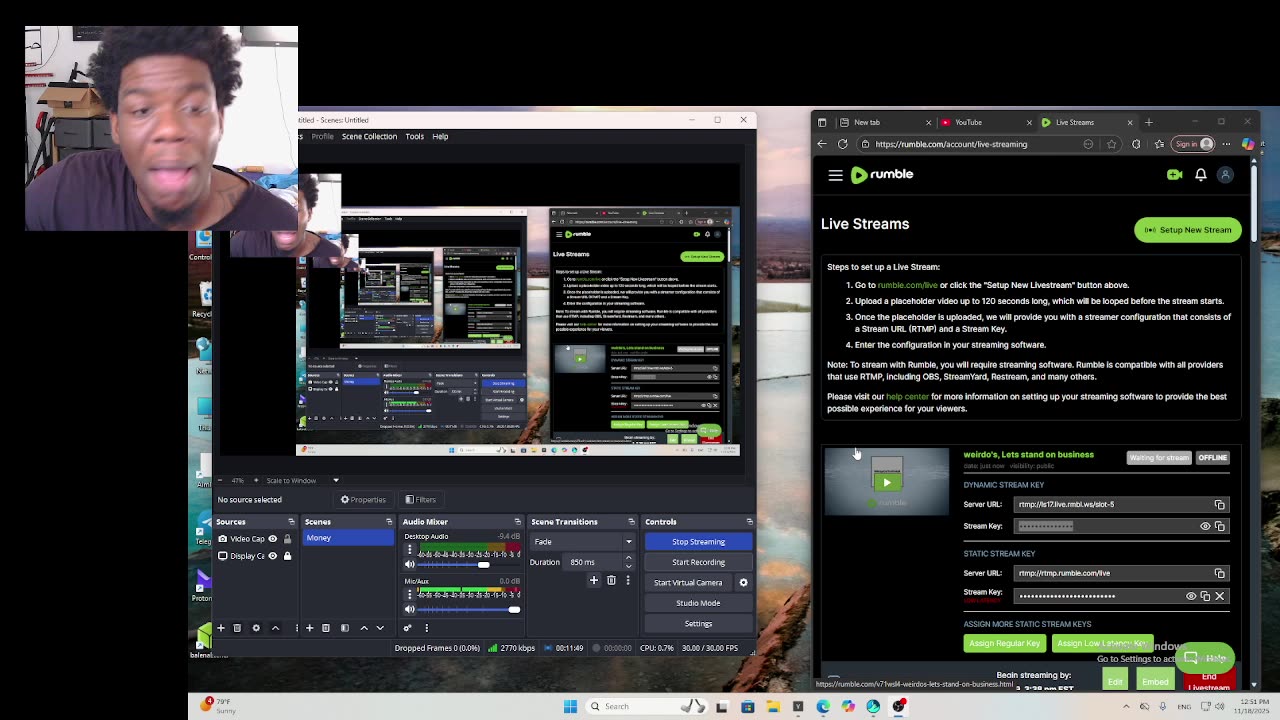The height and width of the screenshot is (720, 1280).
Task: Click the Rumble go-live camera icon
Action: click(1174, 174)
